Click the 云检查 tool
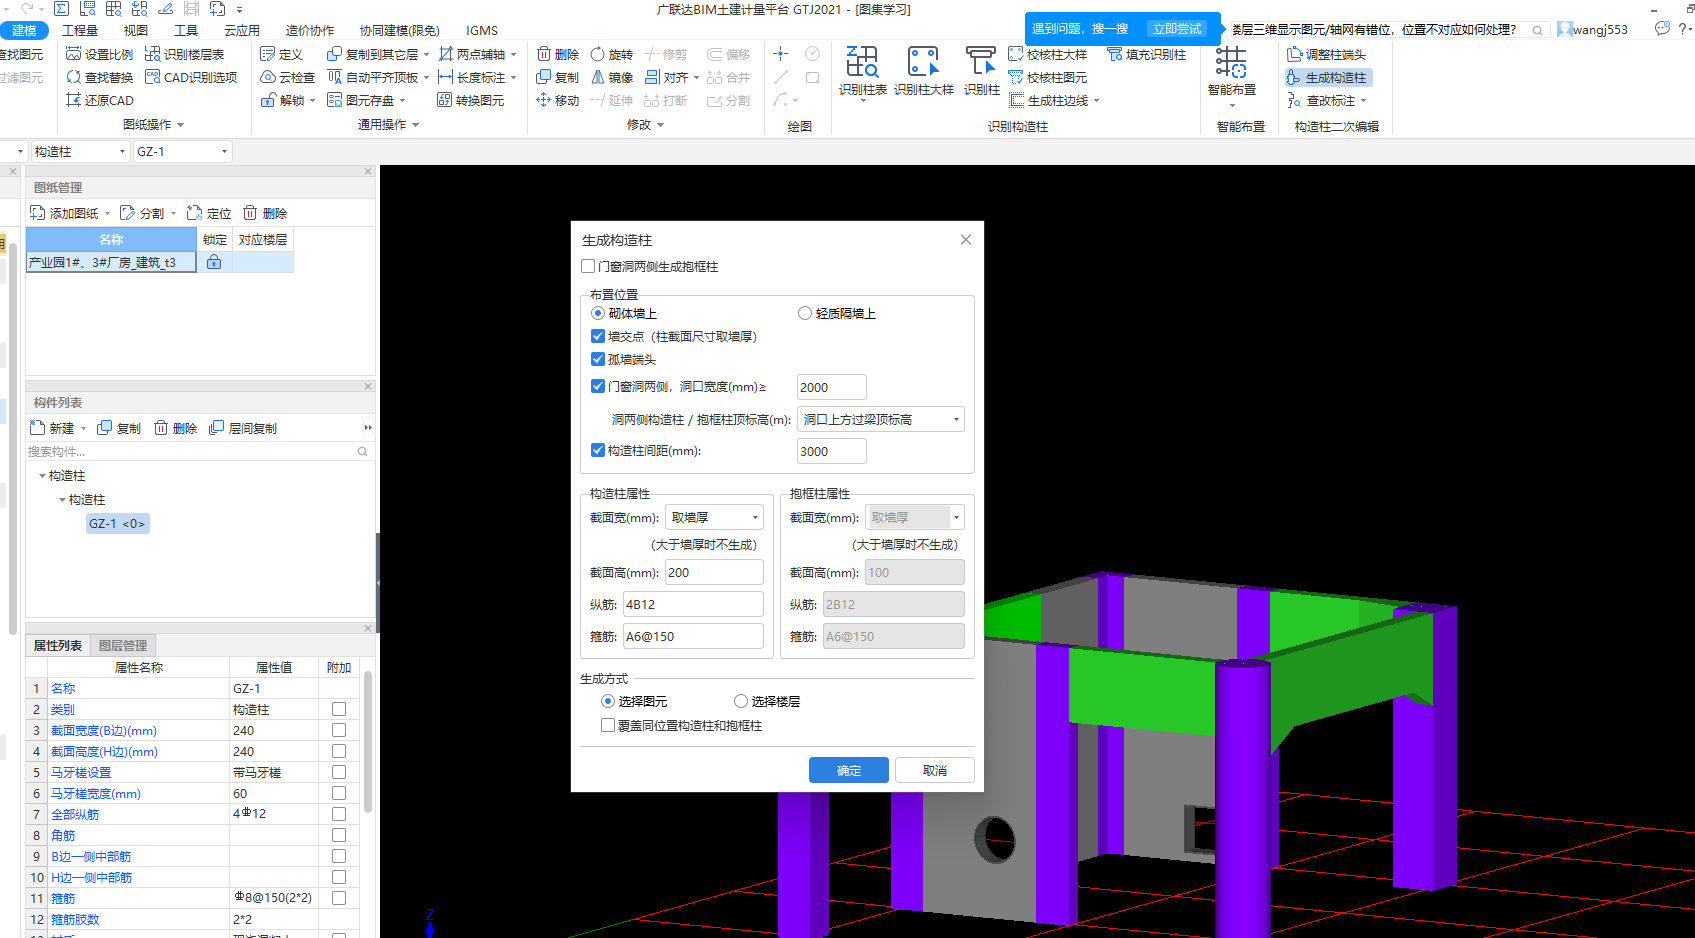Viewport: 1695px width, 938px height. point(288,78)
